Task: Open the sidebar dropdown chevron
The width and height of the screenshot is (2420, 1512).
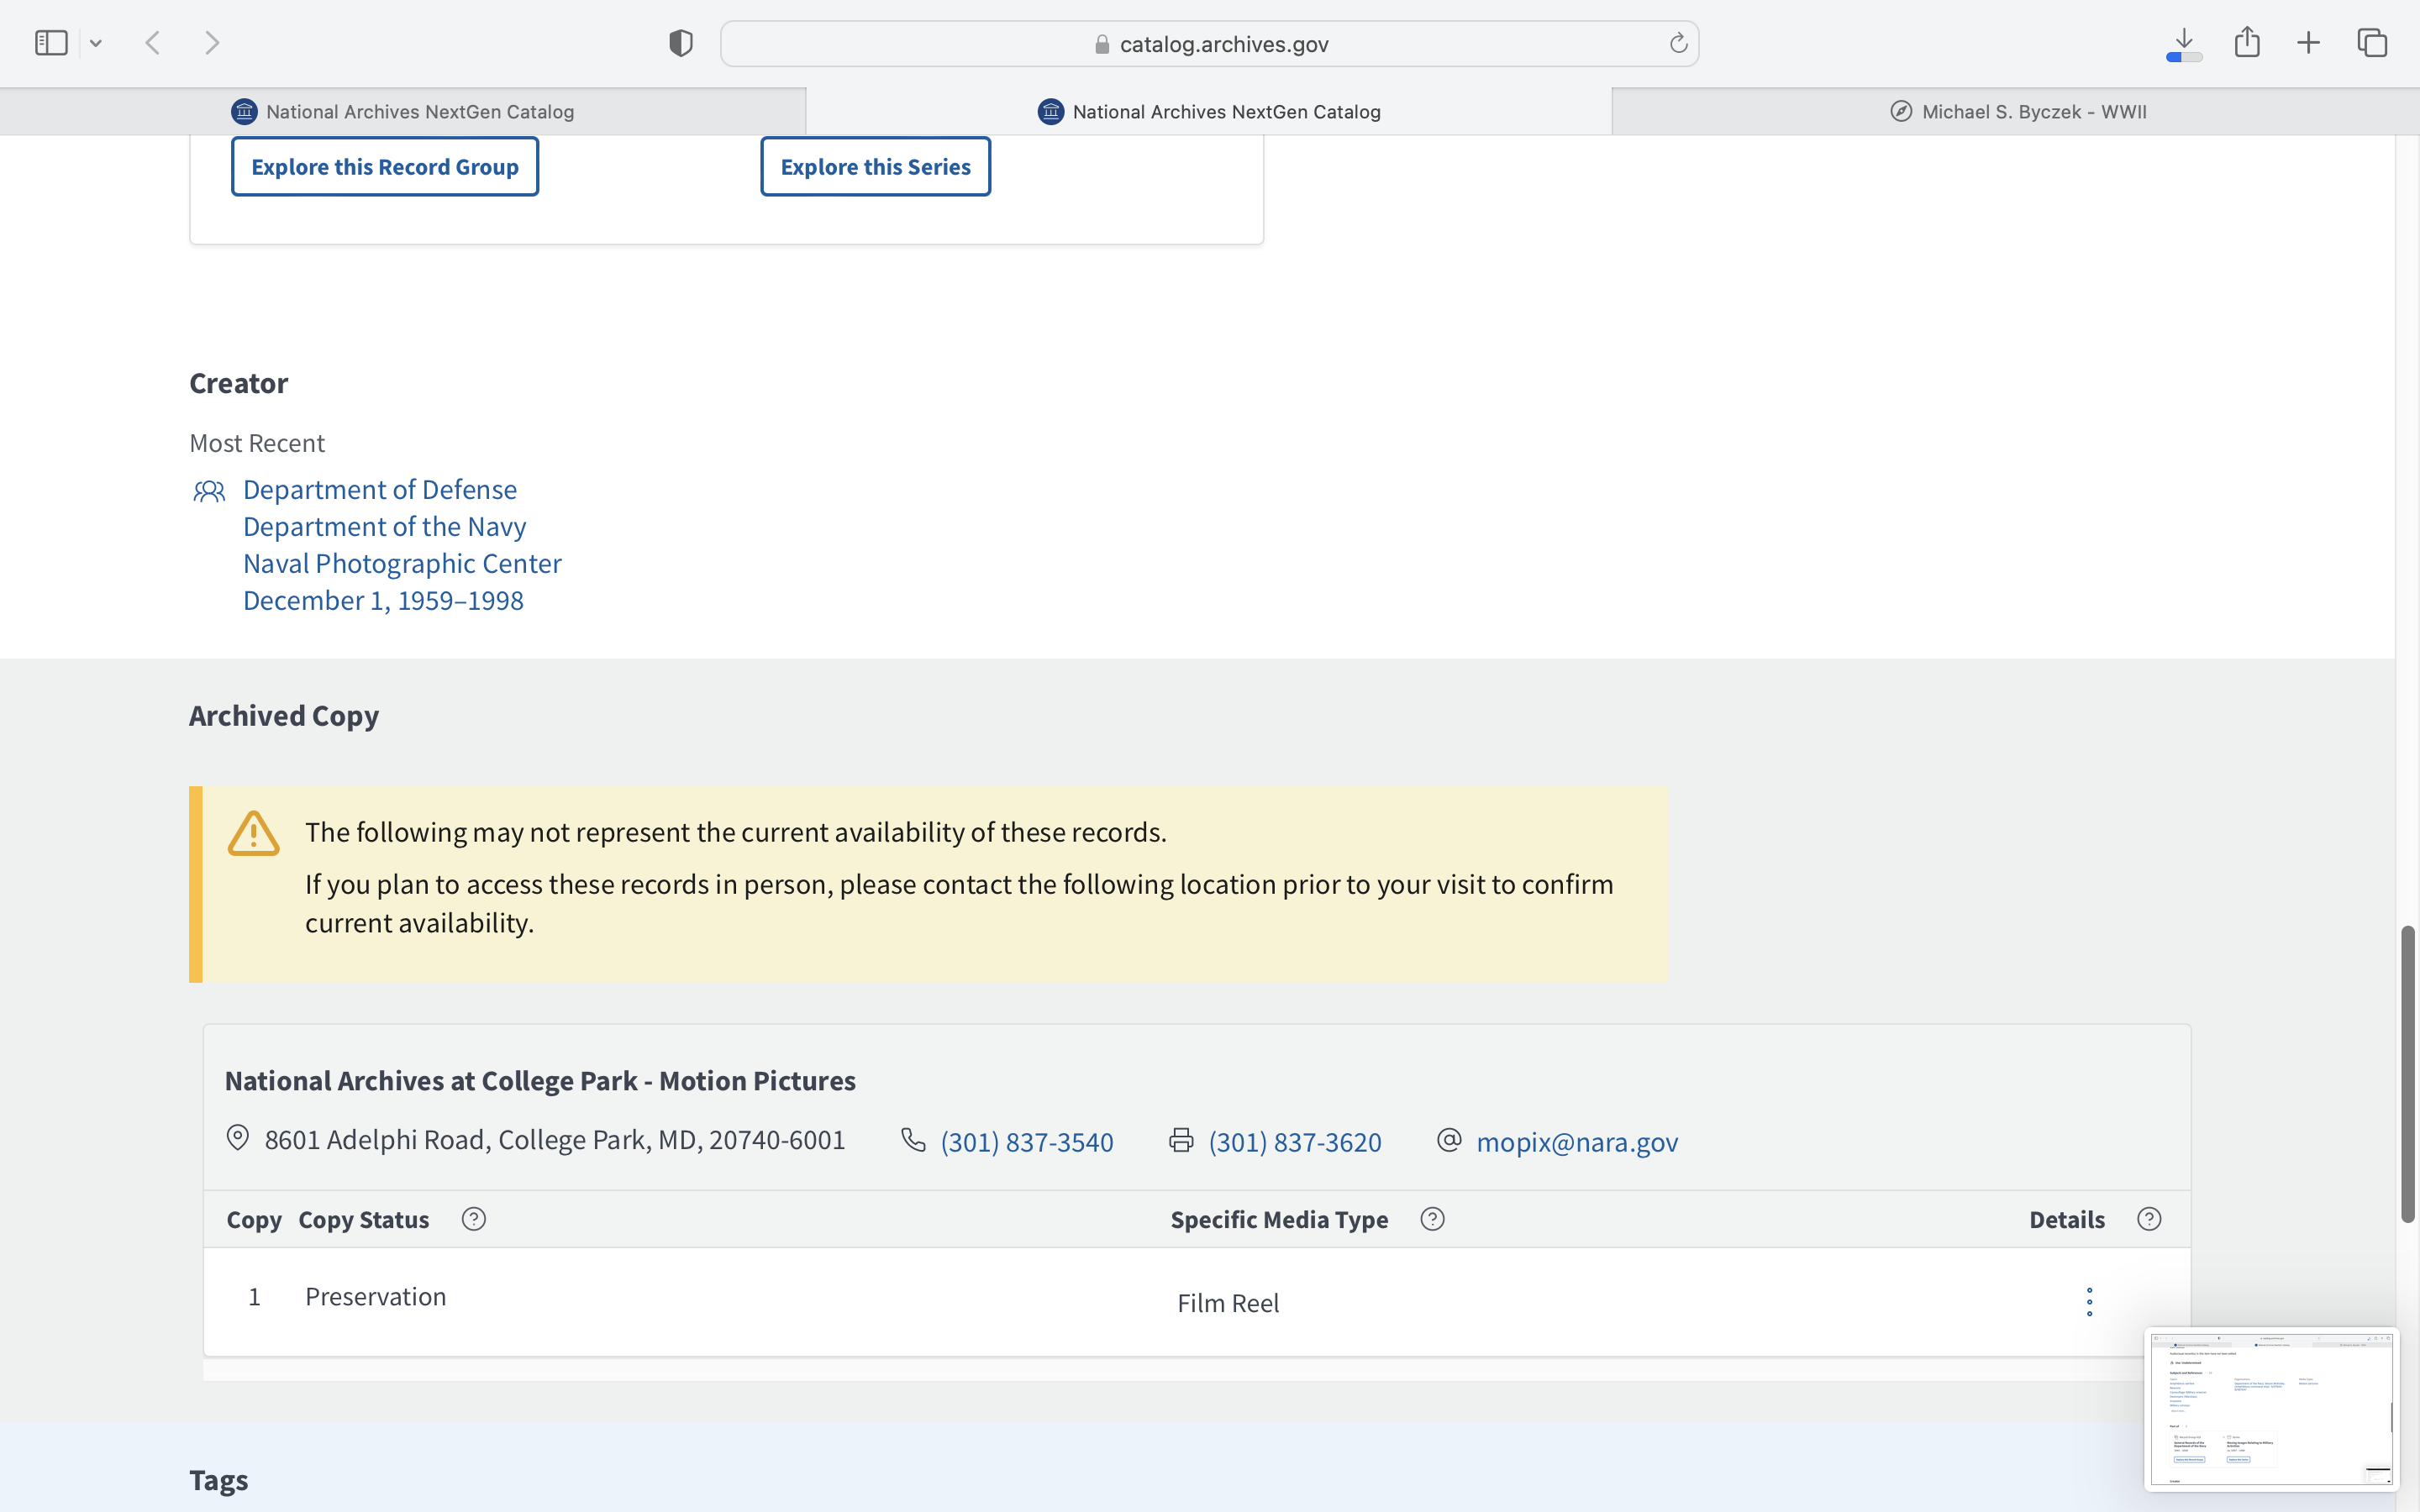Action: click(96, 43)
